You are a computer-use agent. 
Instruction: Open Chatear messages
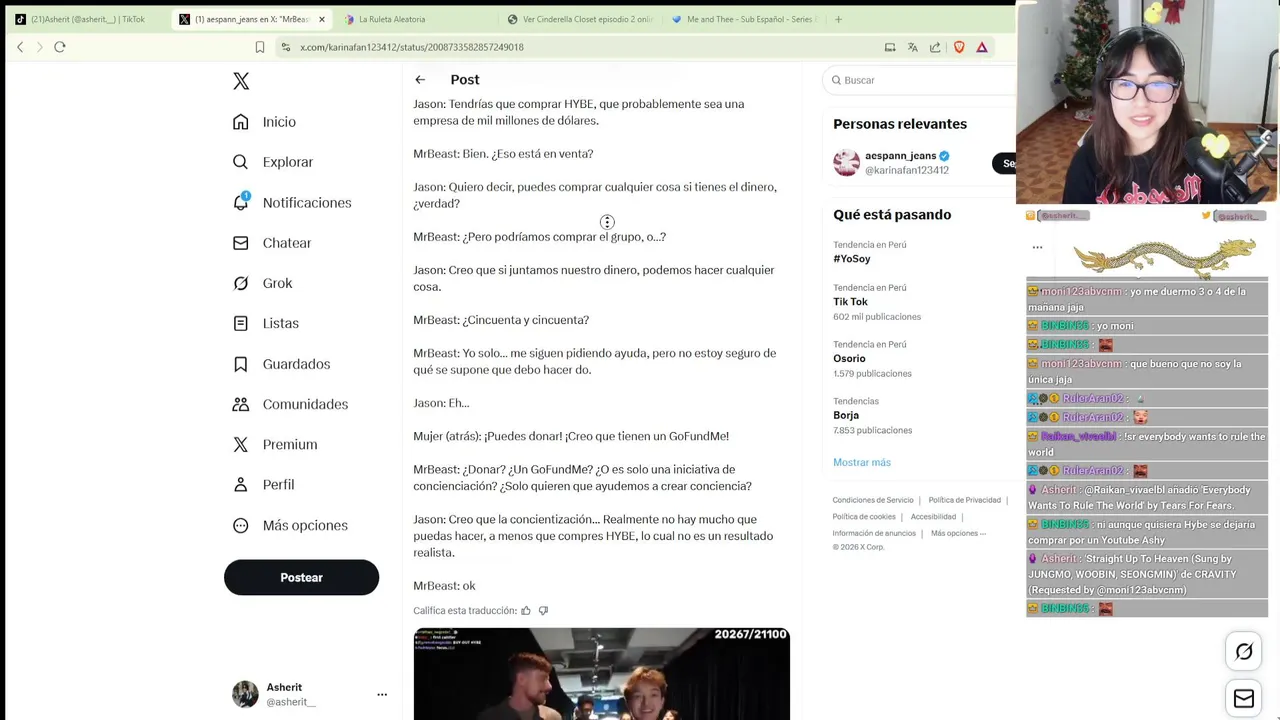[x=272, y=243]
